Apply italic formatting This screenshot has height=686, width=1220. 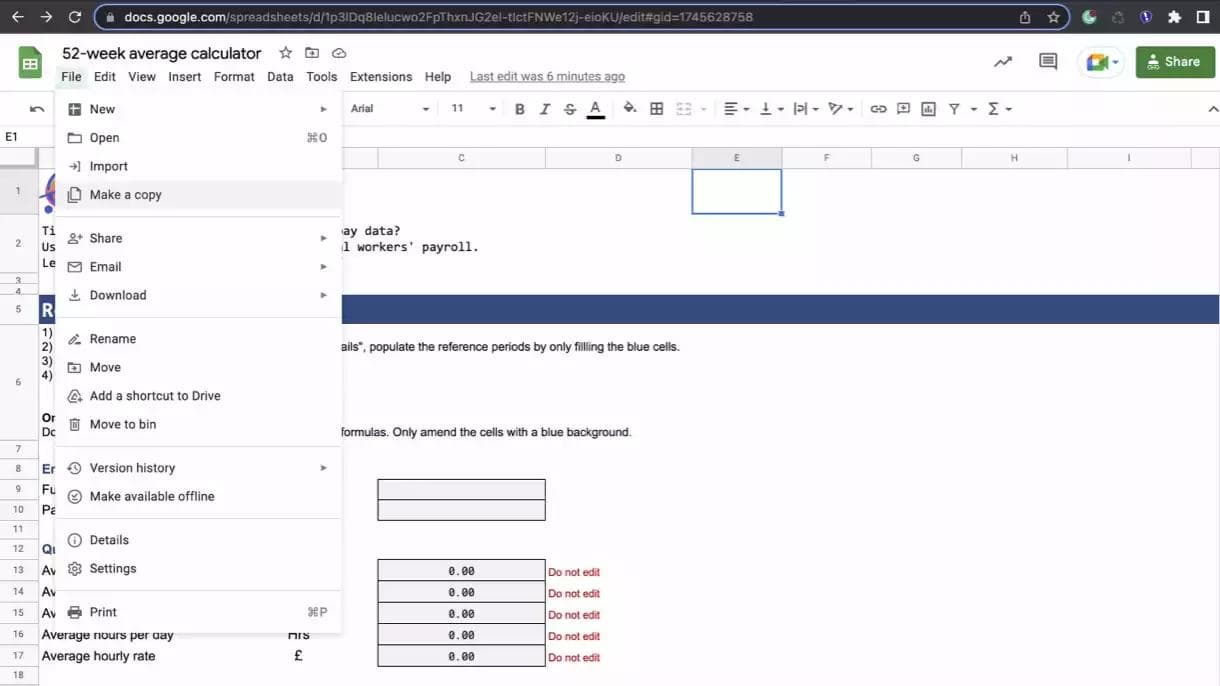pos(544,108)
